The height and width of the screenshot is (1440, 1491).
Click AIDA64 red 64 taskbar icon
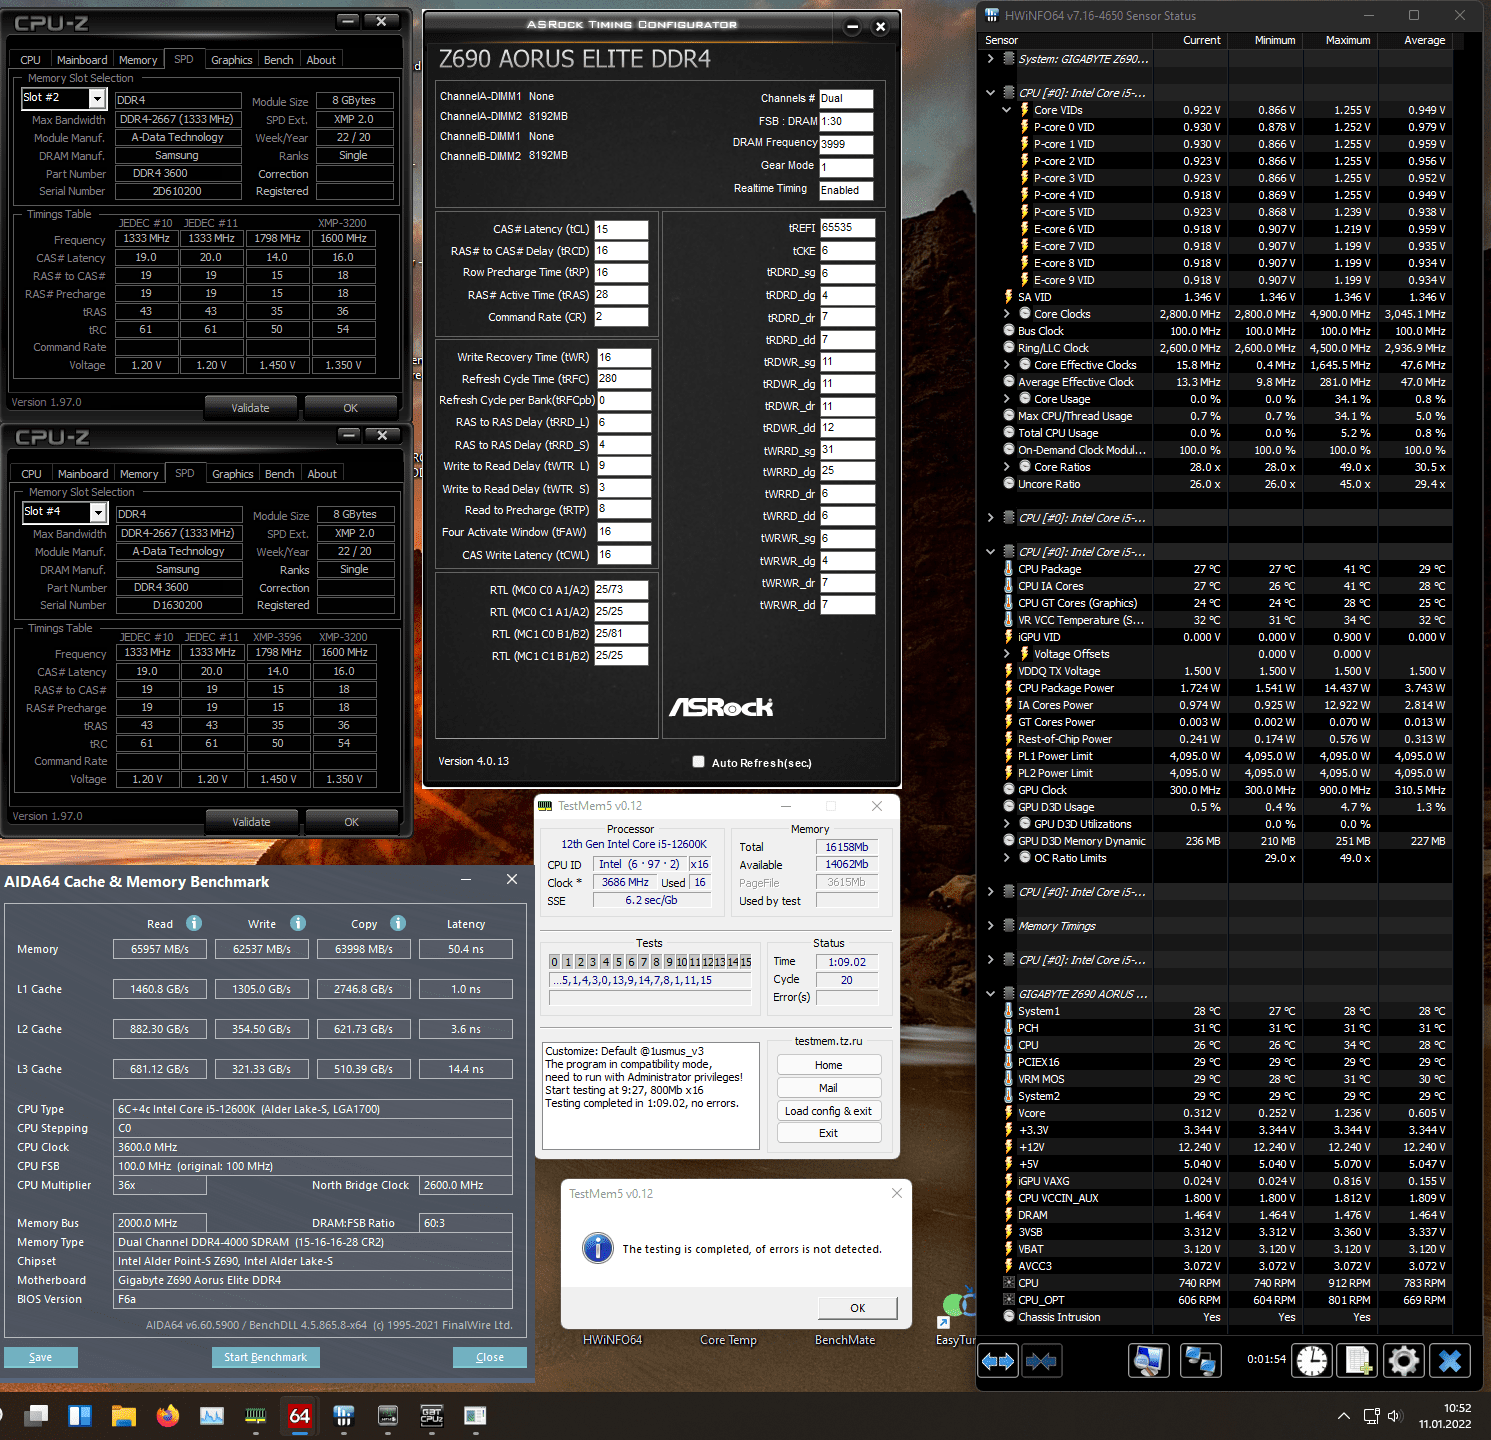pos(299,1415)
